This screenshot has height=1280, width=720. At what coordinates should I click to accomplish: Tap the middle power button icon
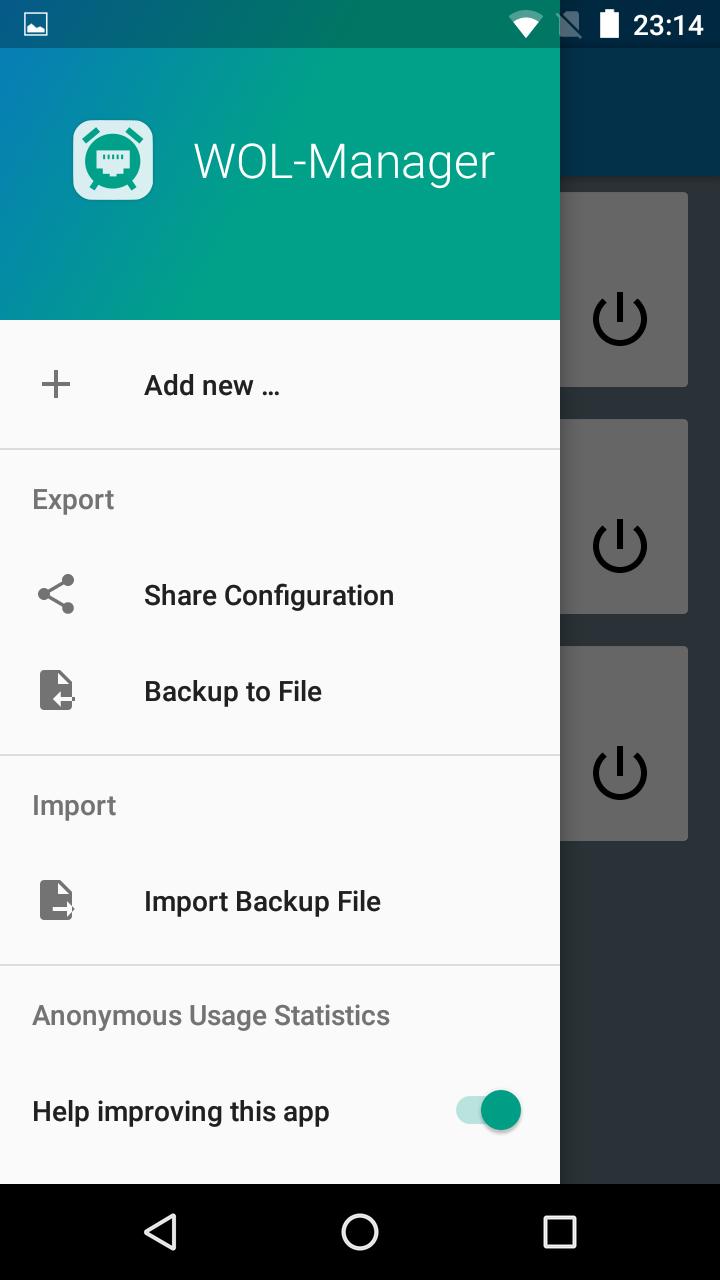pos(620,546)
